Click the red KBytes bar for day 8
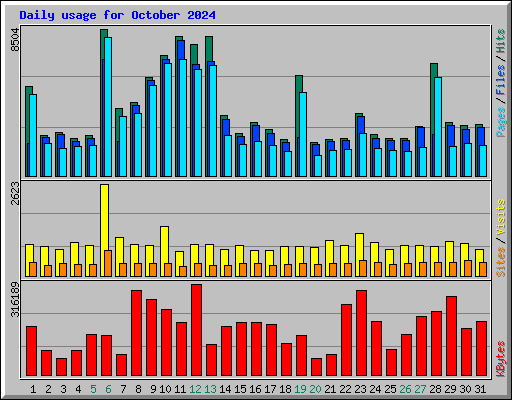 coord(136,333)
